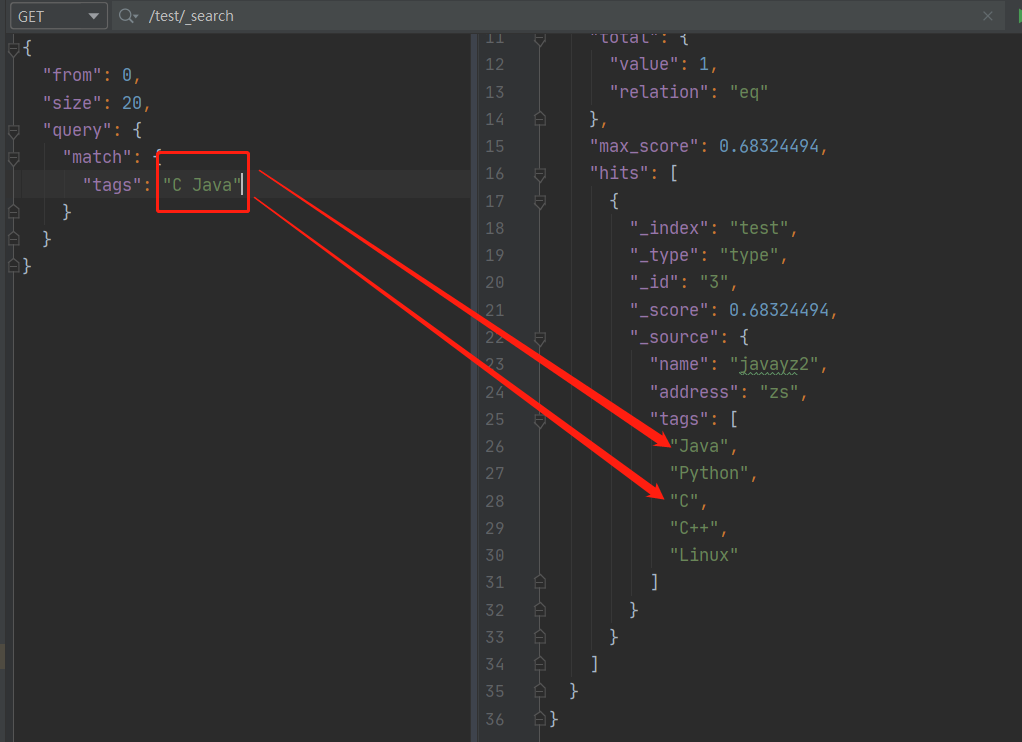Click the fold end marker at line 33
The height and width of the screenshot is (742, 1022).
[x=540, y=637]
